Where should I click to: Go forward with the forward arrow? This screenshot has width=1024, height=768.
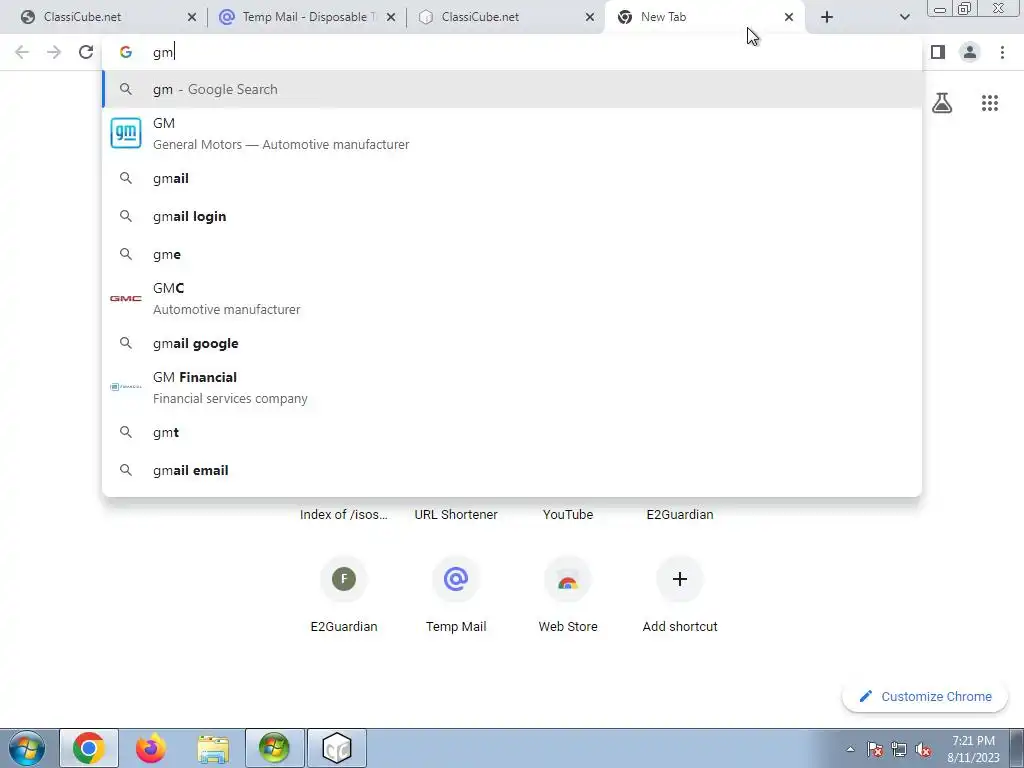point(54,52)
